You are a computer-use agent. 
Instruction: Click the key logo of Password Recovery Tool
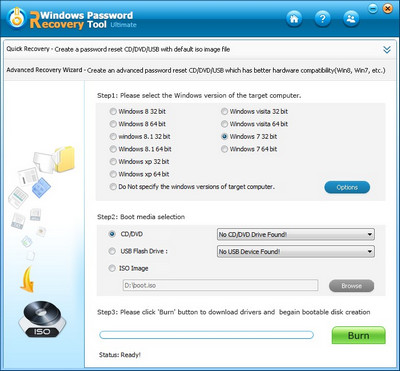point(16,19)
